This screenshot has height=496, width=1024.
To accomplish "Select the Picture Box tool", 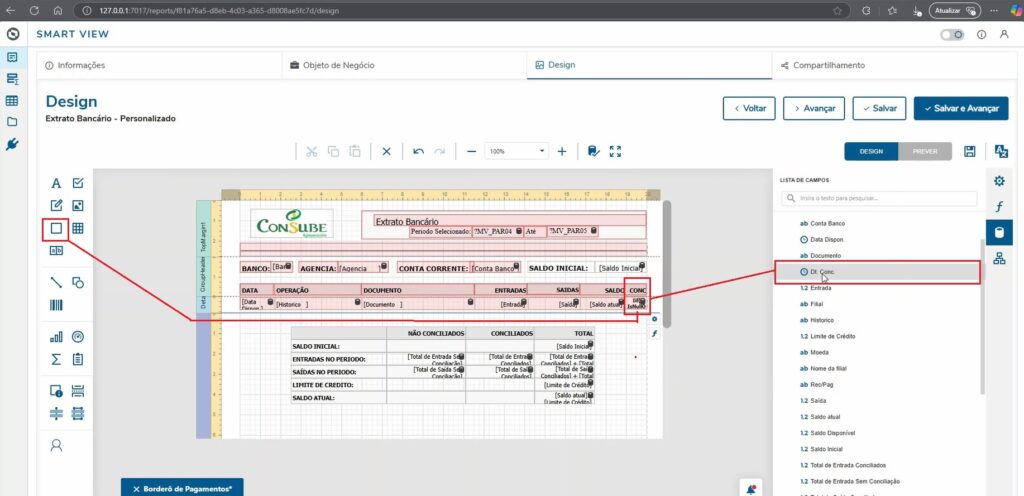I will (78, 206).
